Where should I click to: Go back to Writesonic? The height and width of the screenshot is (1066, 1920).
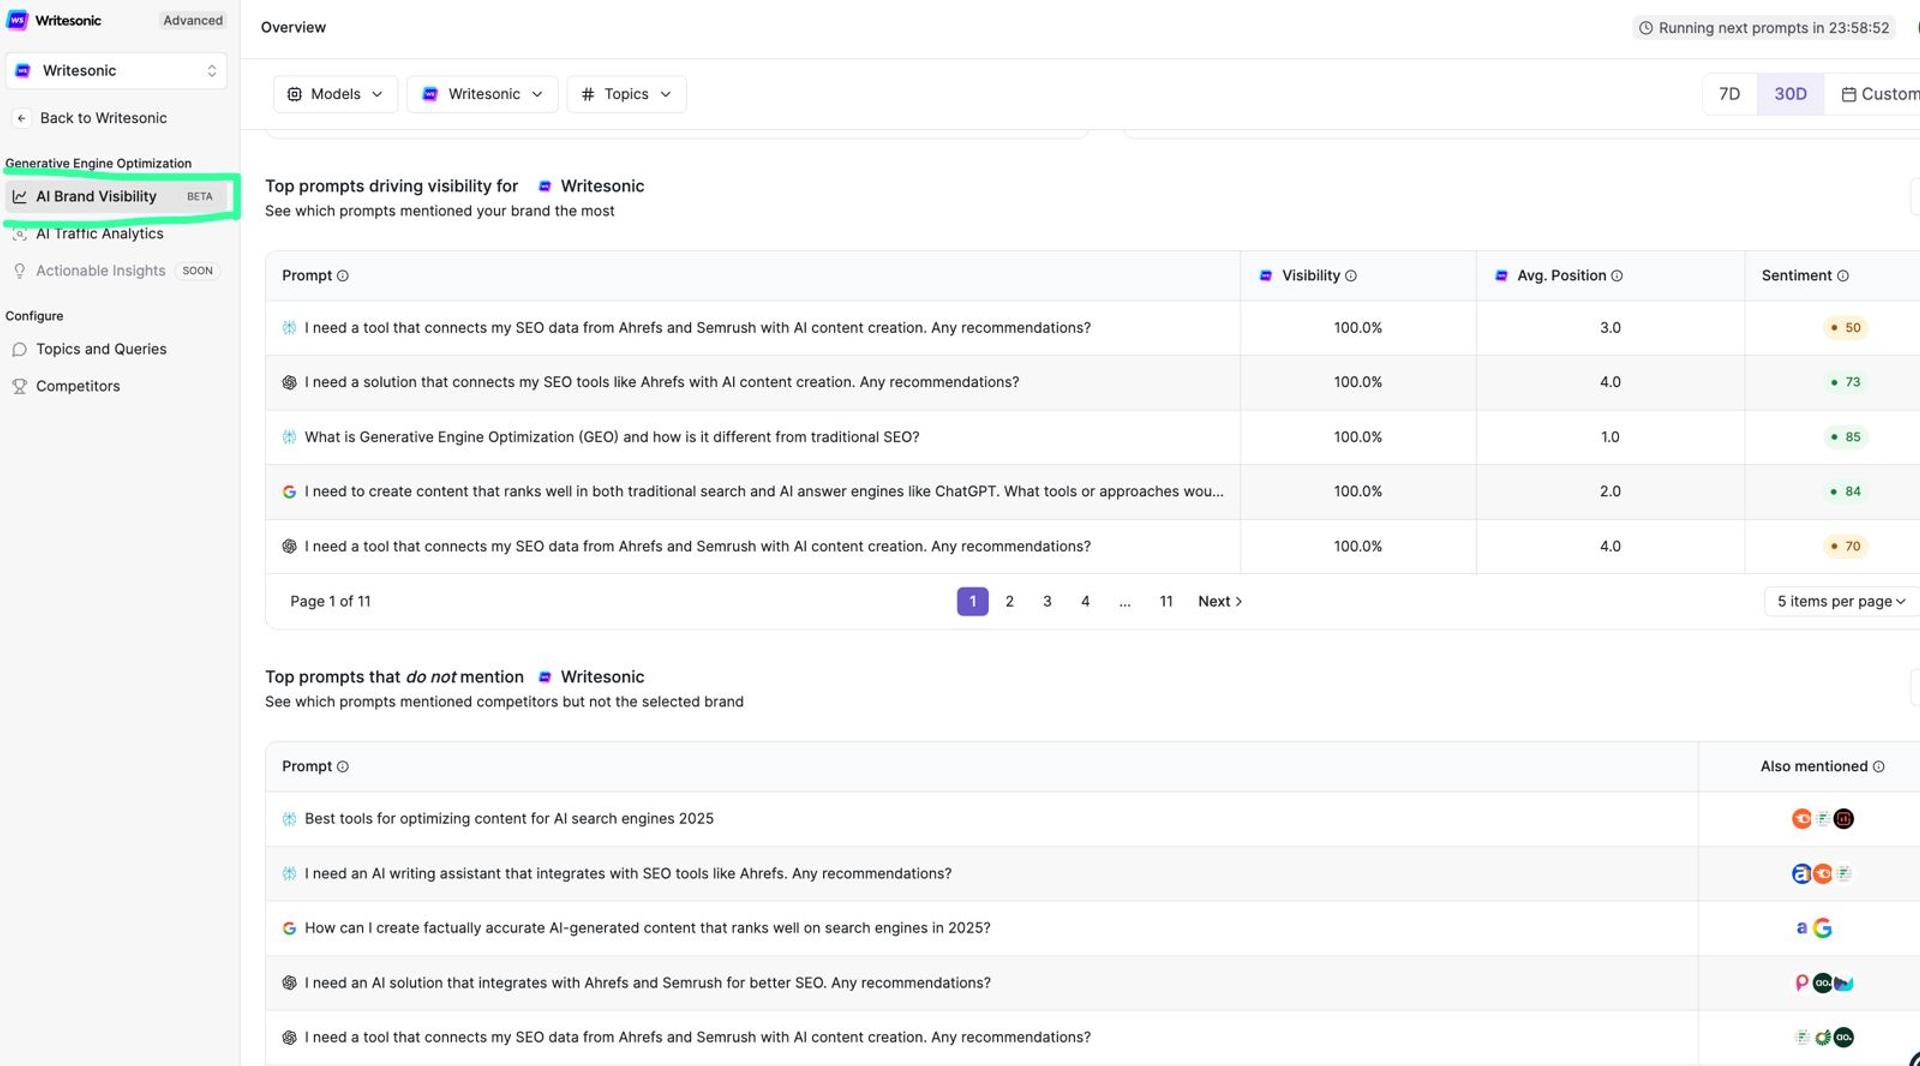coord(103,118)
